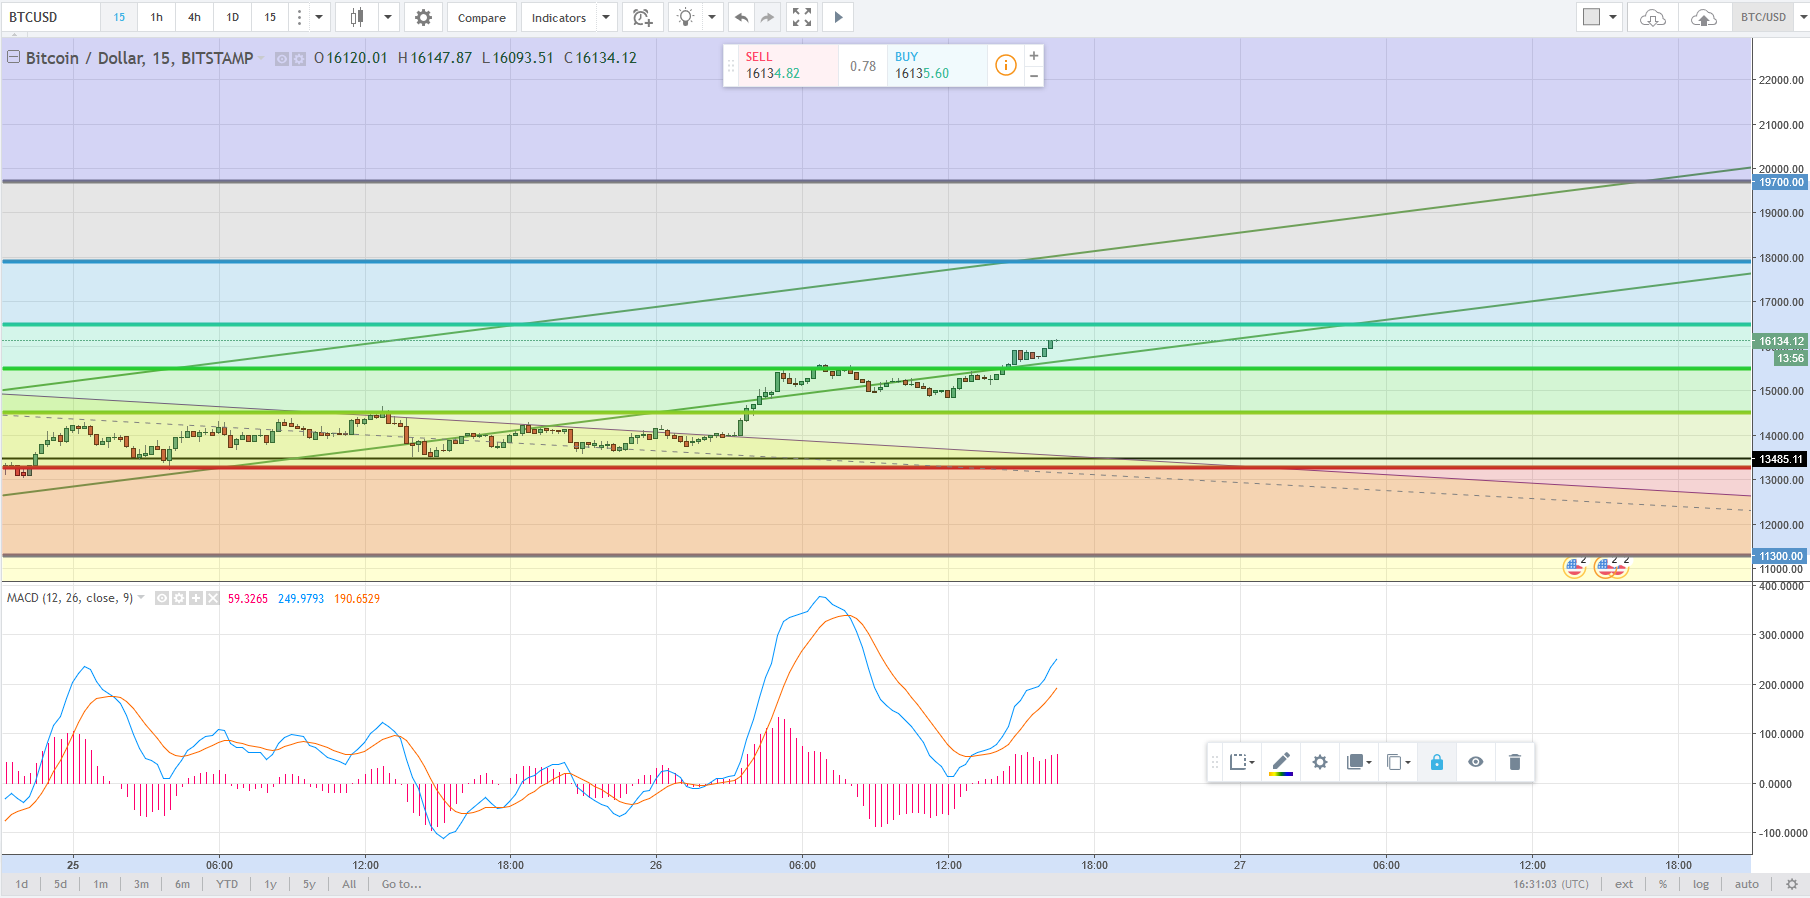Load chart layout from cloud download icon
Screen dimensions: 1810x898
1653,17
